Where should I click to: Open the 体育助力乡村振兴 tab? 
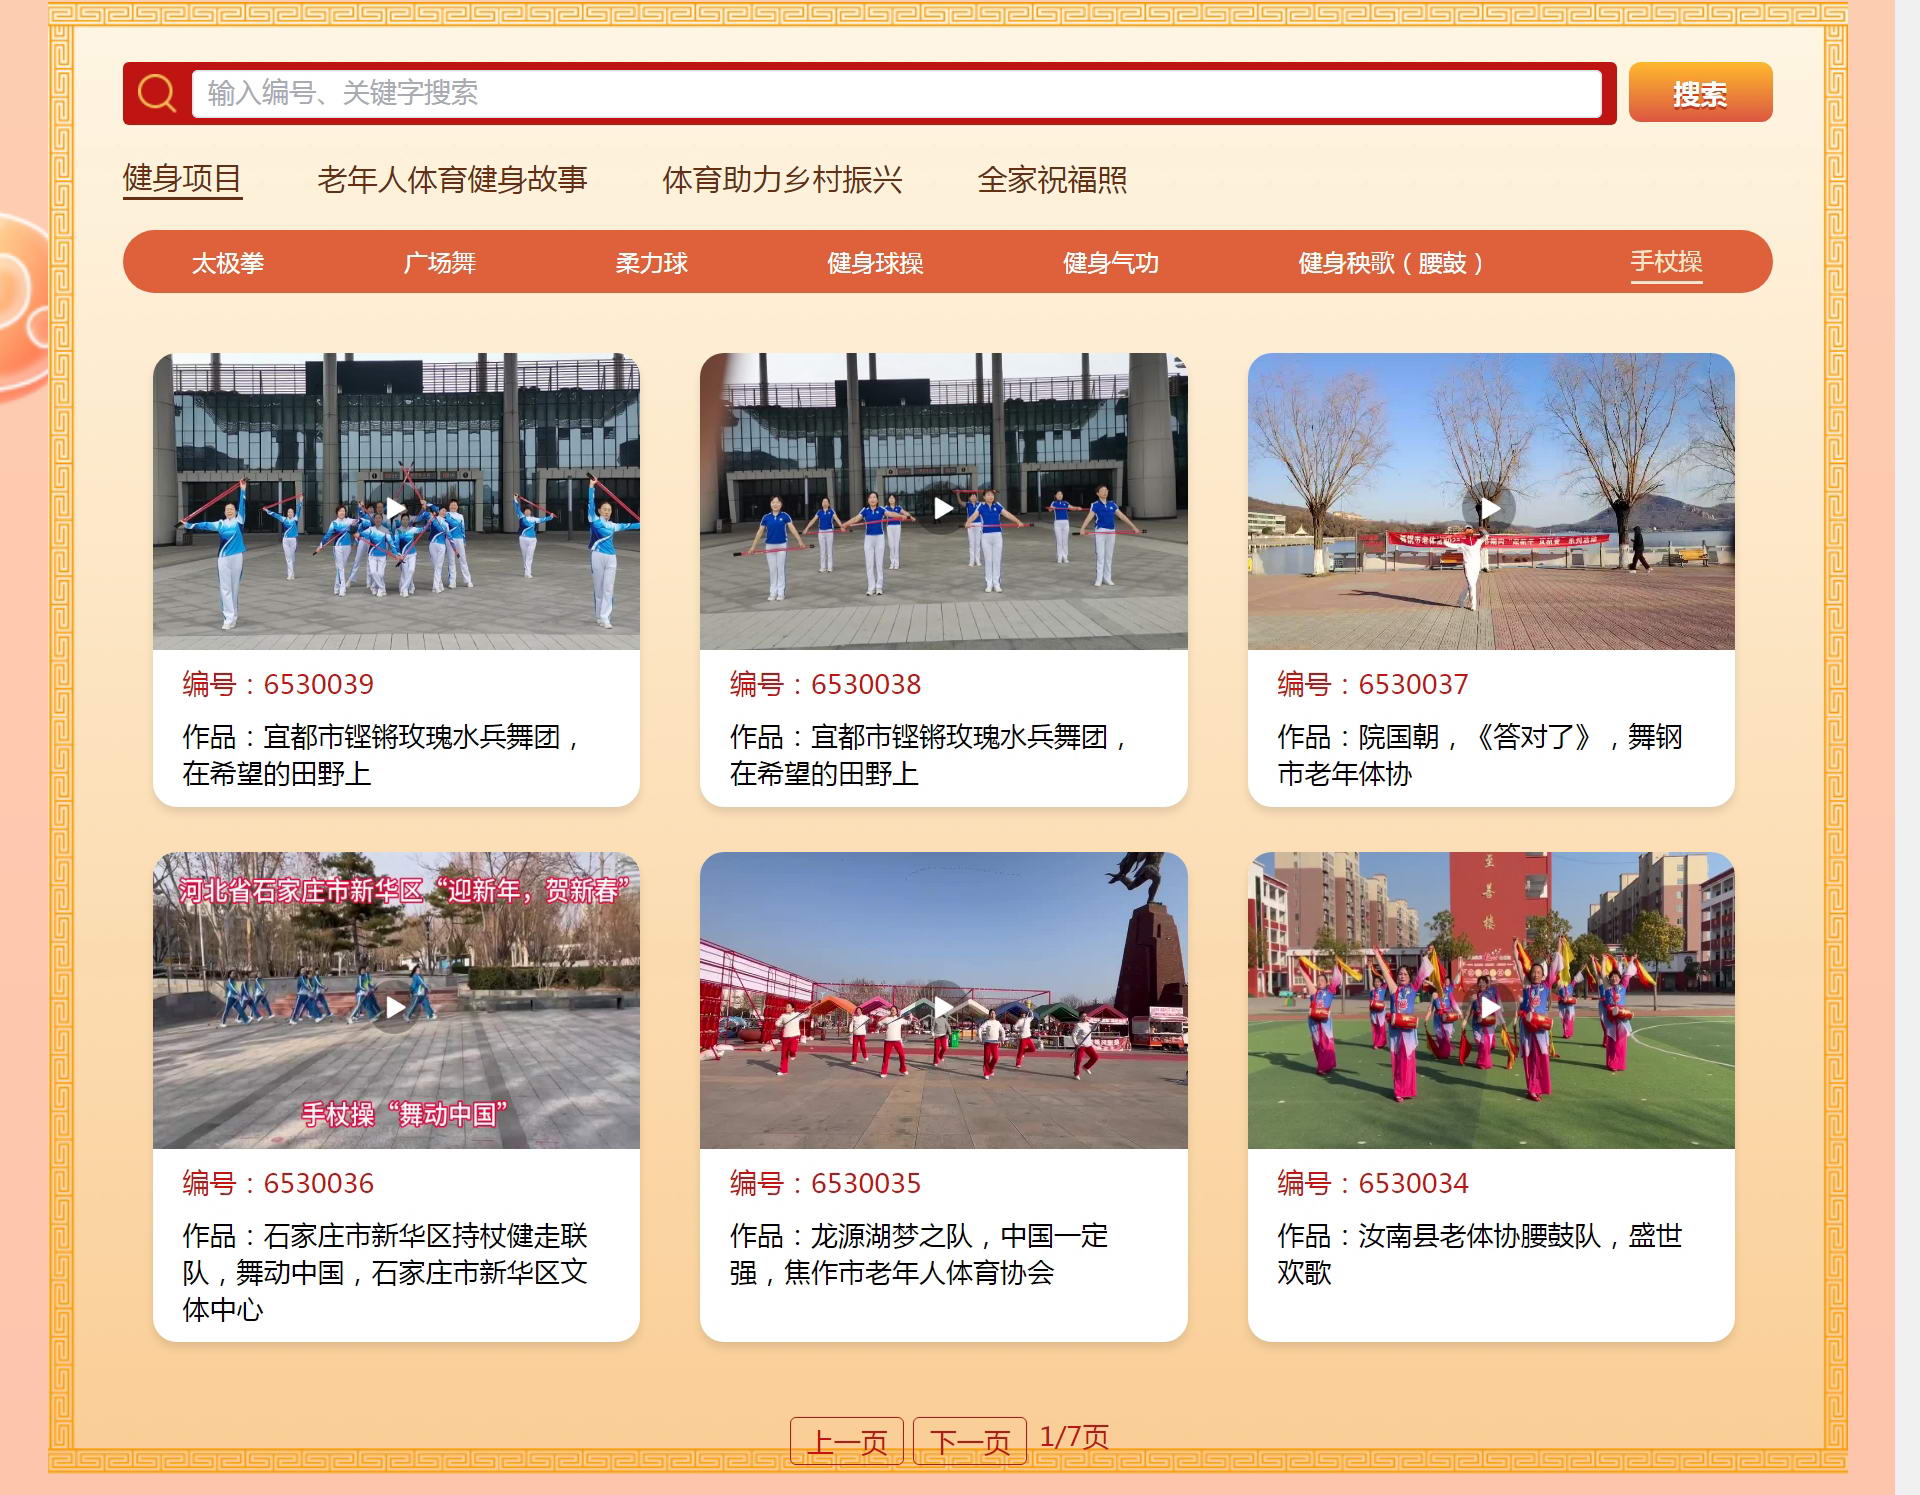pos(782,180)
